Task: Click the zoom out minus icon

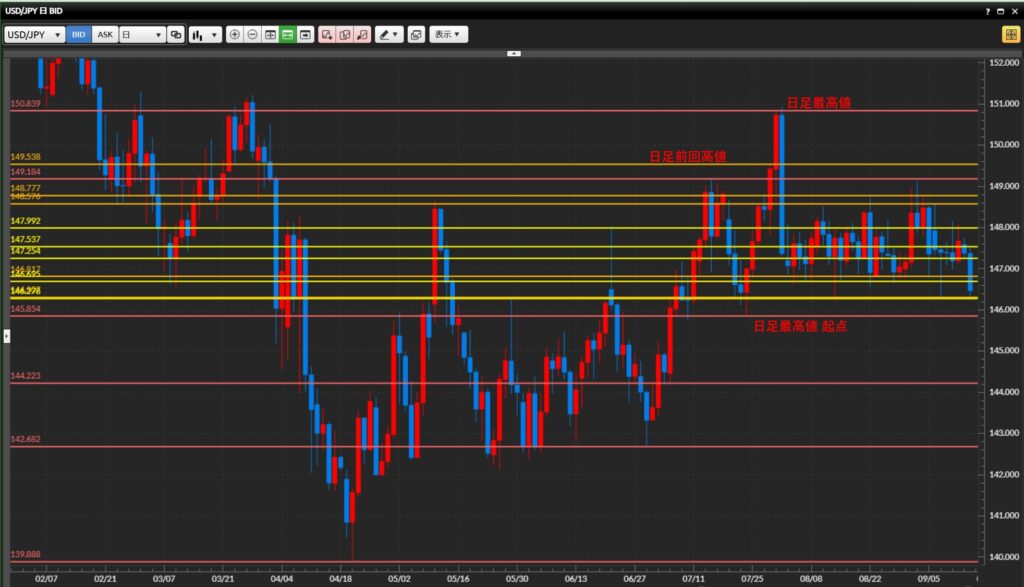Action: click(252, 35)
